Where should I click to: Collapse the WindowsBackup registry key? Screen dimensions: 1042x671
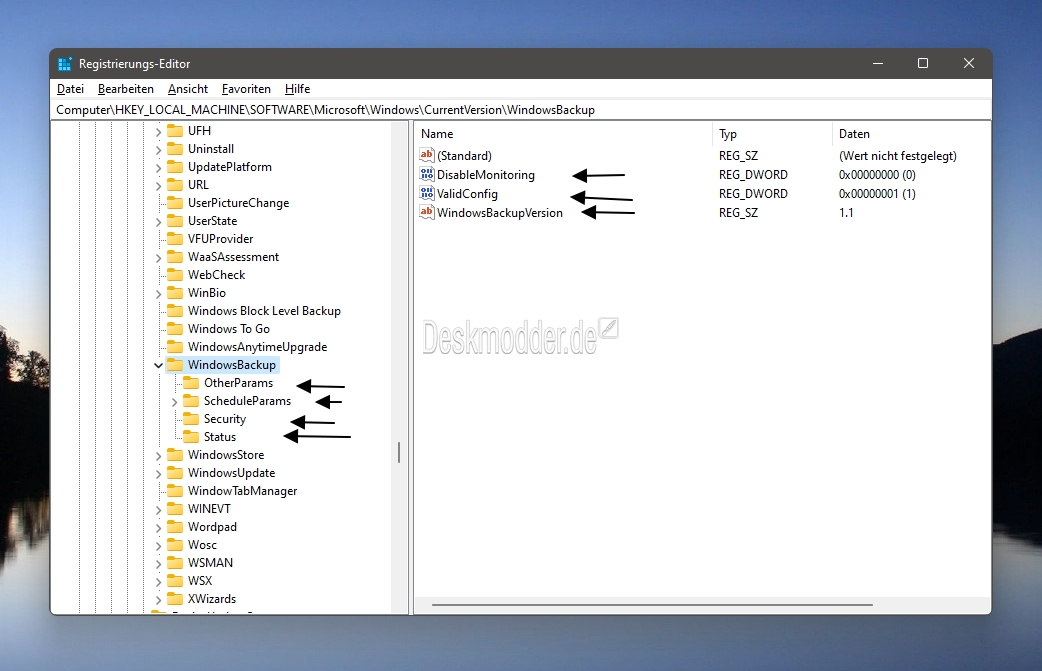point(158,365)
